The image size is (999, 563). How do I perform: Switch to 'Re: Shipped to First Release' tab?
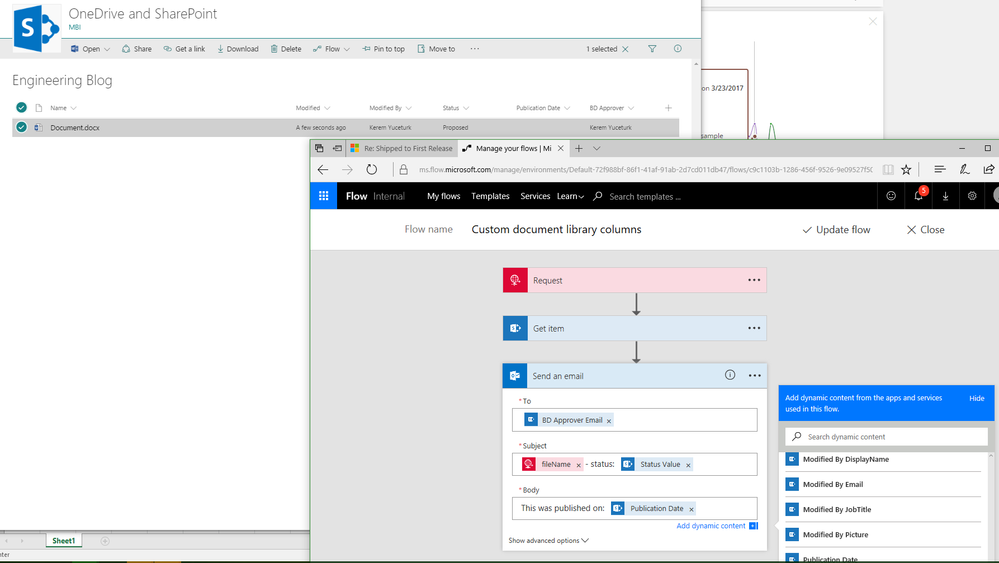[x=401, y=148]
